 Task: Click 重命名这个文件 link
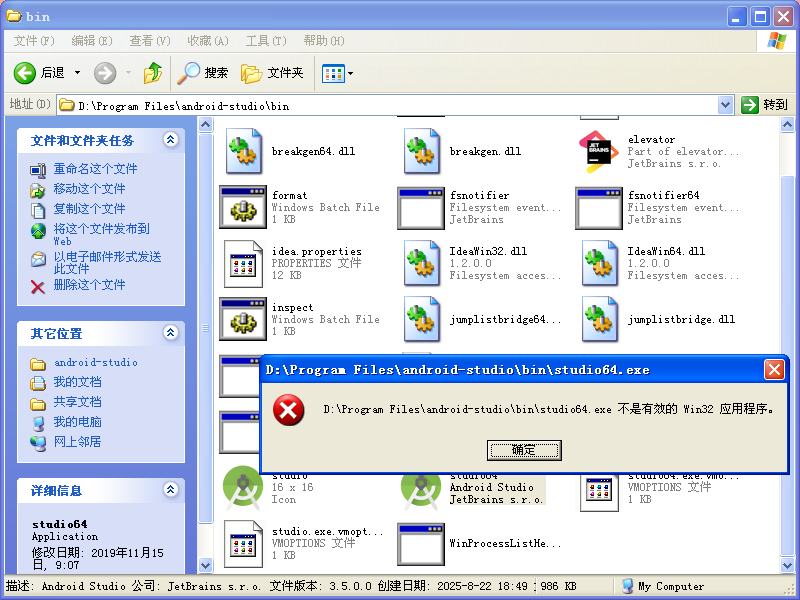tap(95, 169)
